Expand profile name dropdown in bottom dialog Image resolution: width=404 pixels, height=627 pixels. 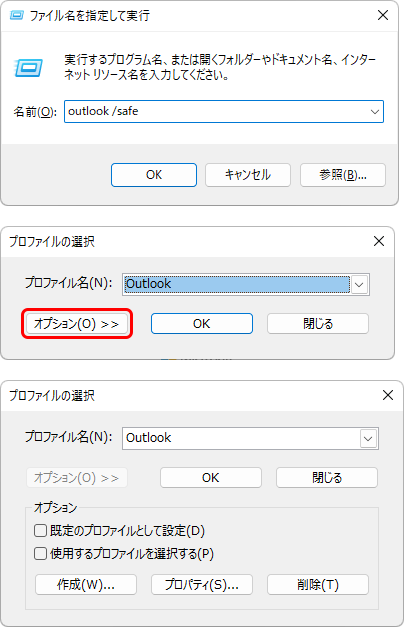368,439
